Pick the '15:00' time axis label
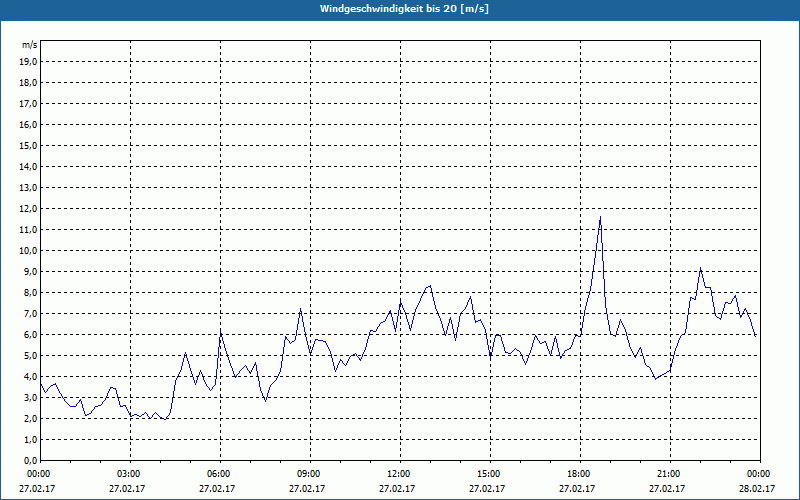 click(490, 474)
